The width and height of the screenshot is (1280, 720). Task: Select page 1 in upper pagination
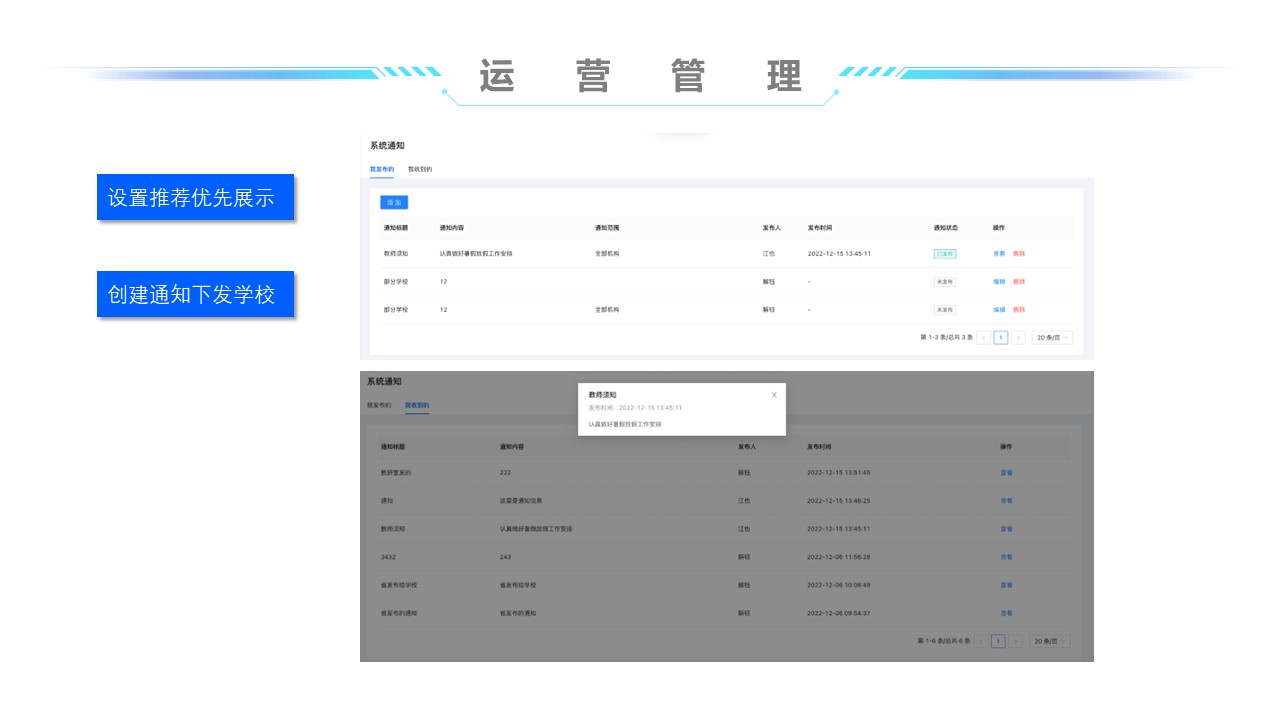(1001, 338)
